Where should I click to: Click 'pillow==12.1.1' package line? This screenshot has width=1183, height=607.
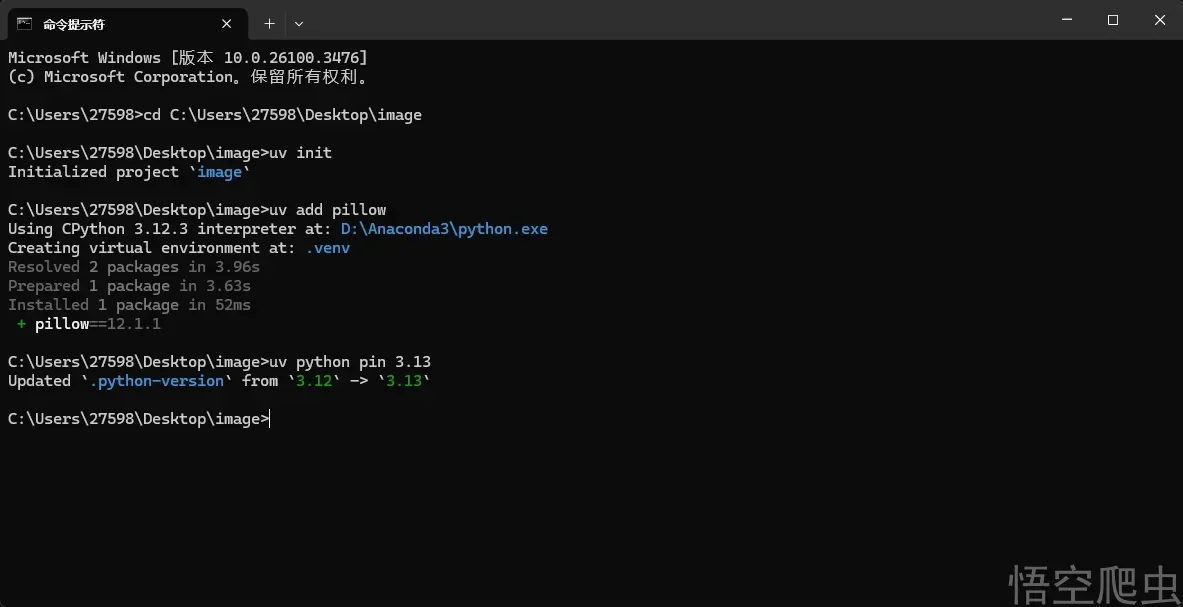pyautogui.click(x=89, y=323)
